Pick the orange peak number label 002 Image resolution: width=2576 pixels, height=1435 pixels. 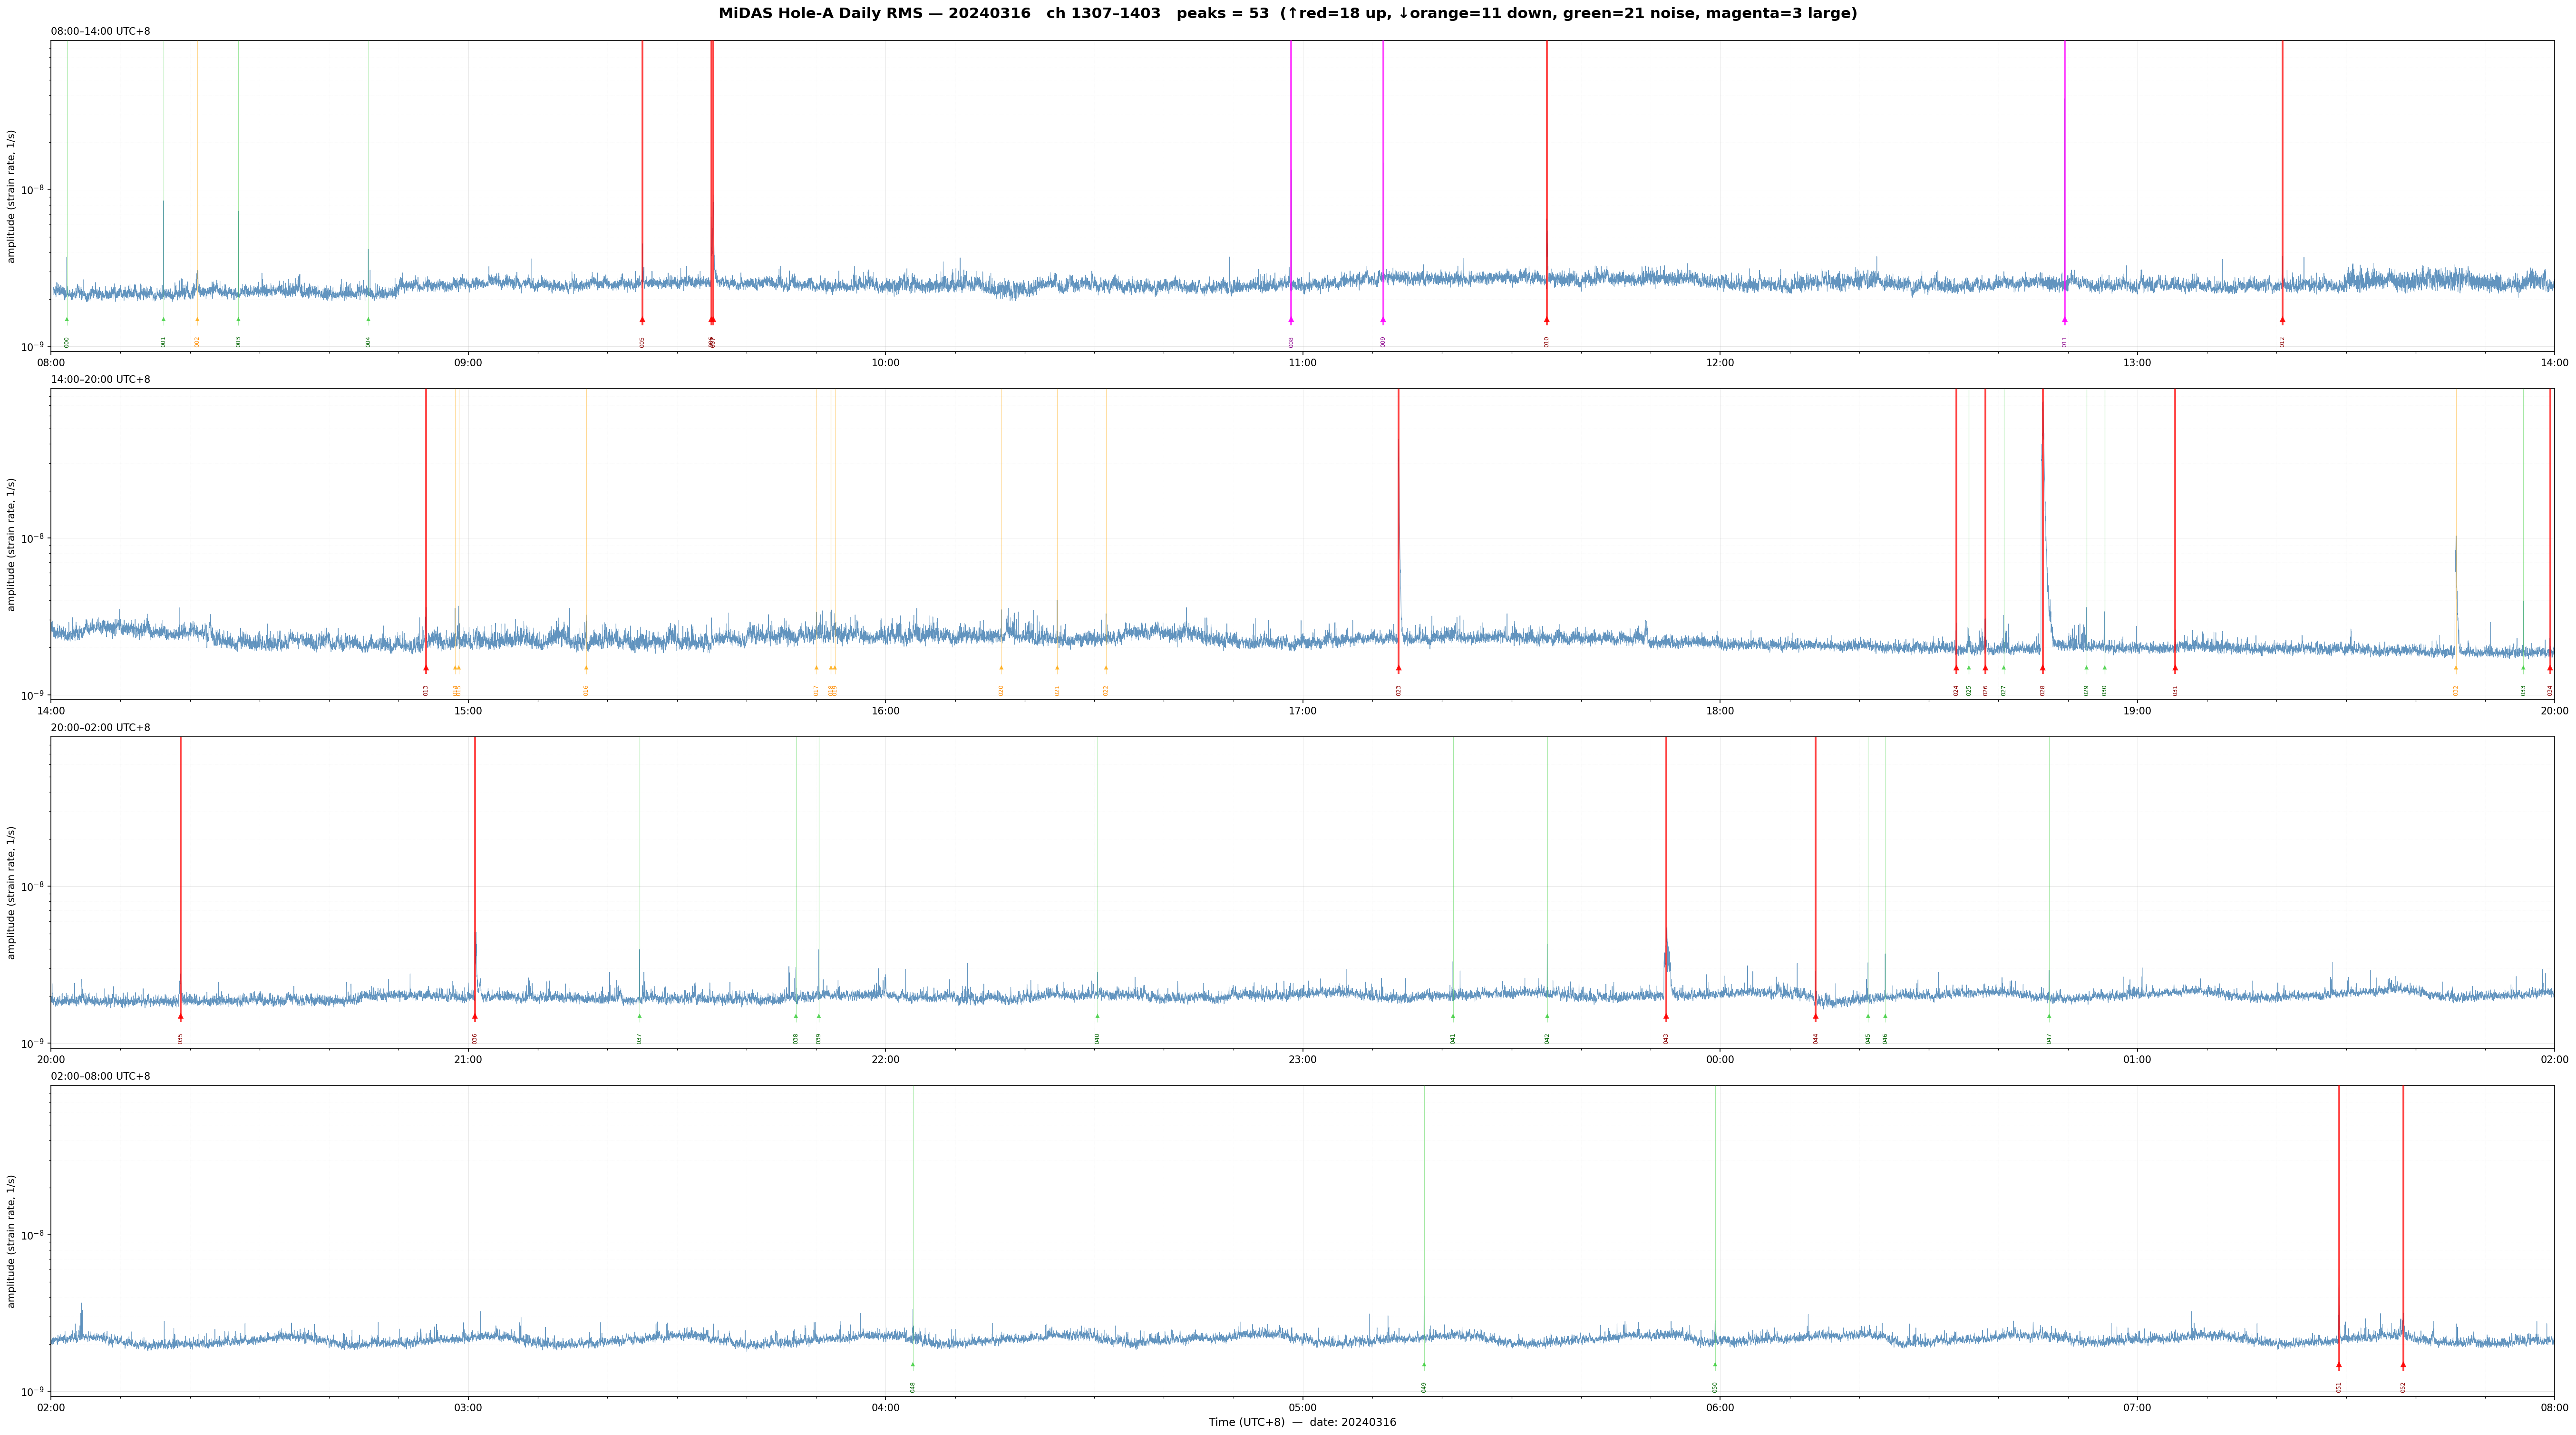[x=197, y=342]
